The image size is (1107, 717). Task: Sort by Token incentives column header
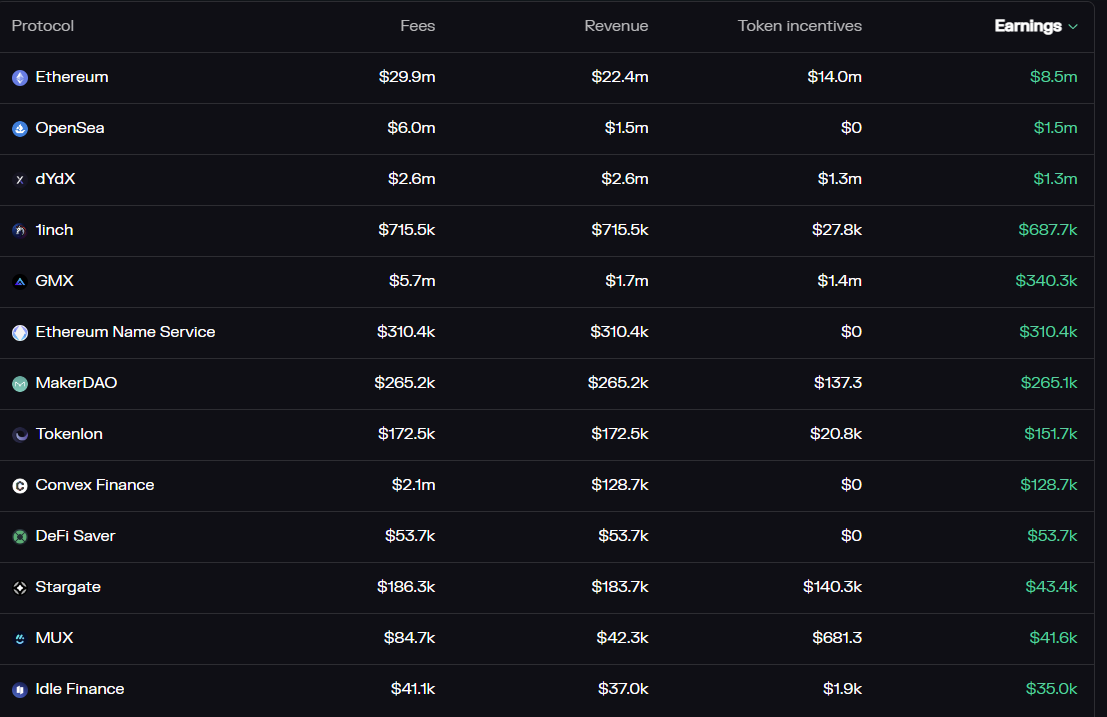(799, 26)
